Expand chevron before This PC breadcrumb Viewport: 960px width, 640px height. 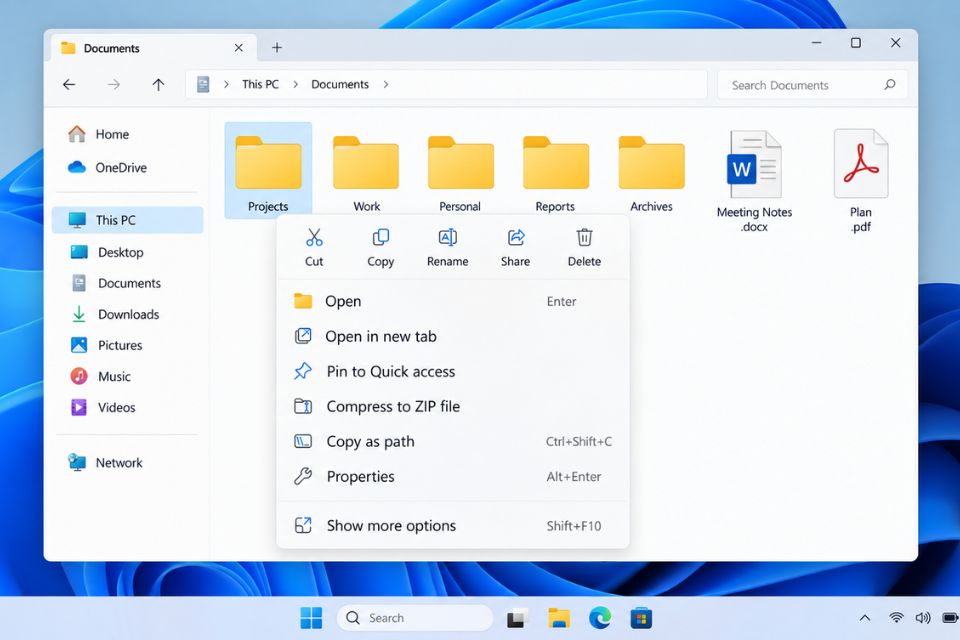point(226,85)
